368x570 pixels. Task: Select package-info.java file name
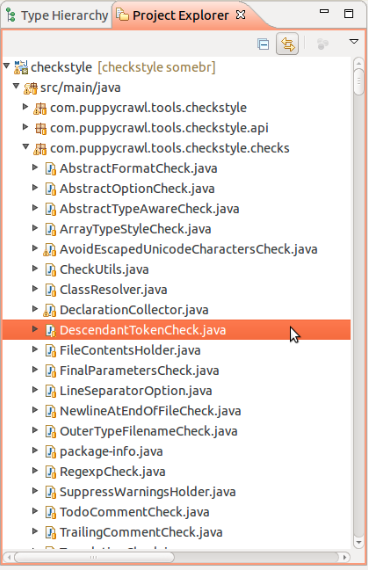click(111, 452)
